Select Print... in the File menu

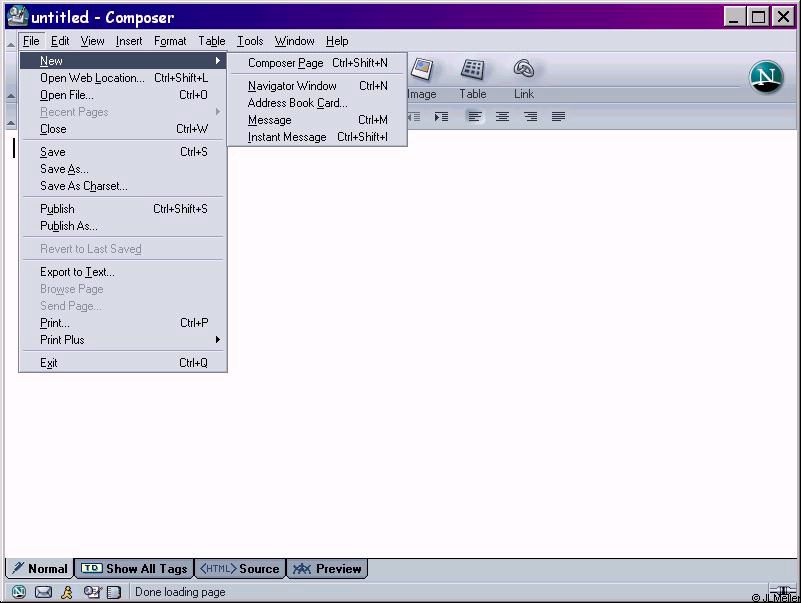point(123,323)
